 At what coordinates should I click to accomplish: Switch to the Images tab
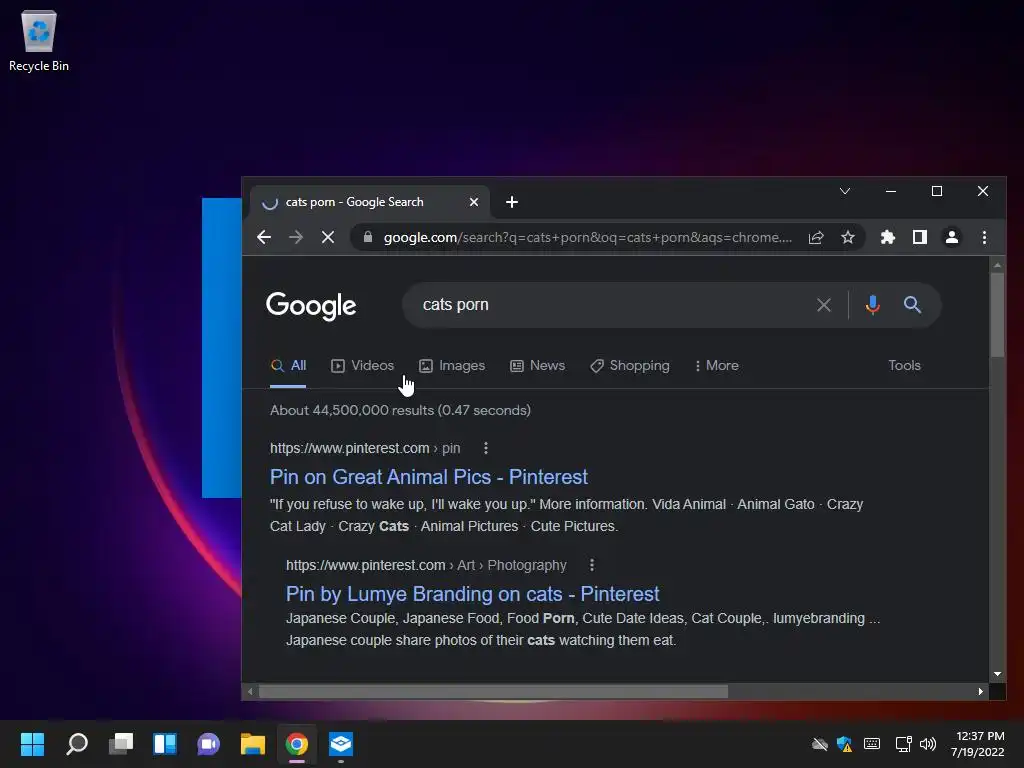click(x=452, y=365)
